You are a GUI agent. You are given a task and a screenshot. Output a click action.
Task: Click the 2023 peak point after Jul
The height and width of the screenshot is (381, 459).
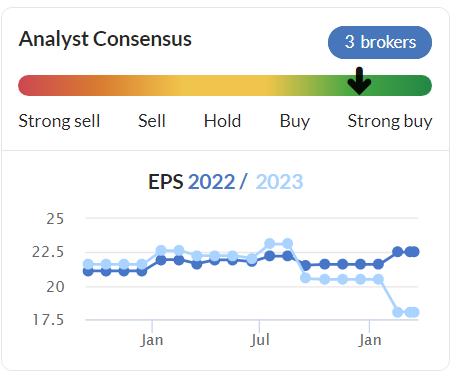[270, 244]
